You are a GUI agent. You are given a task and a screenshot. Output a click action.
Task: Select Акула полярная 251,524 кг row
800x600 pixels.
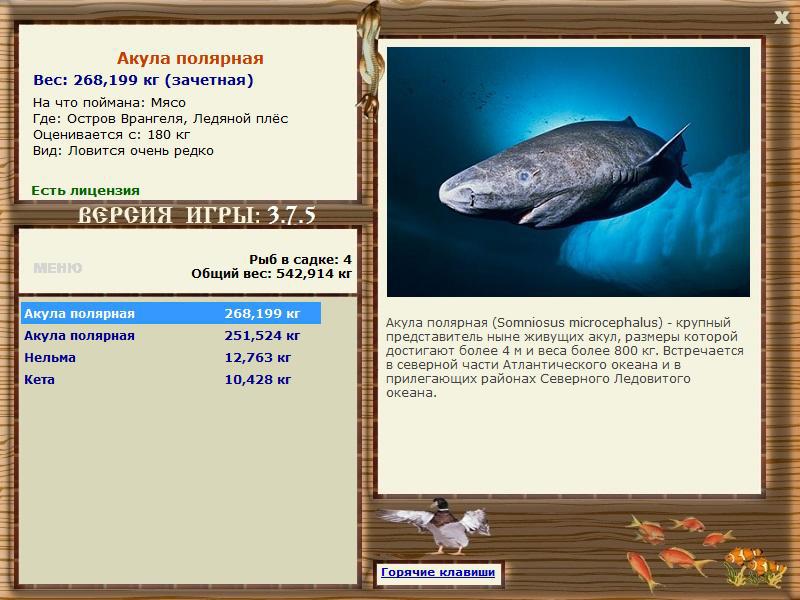coord(171,335)
